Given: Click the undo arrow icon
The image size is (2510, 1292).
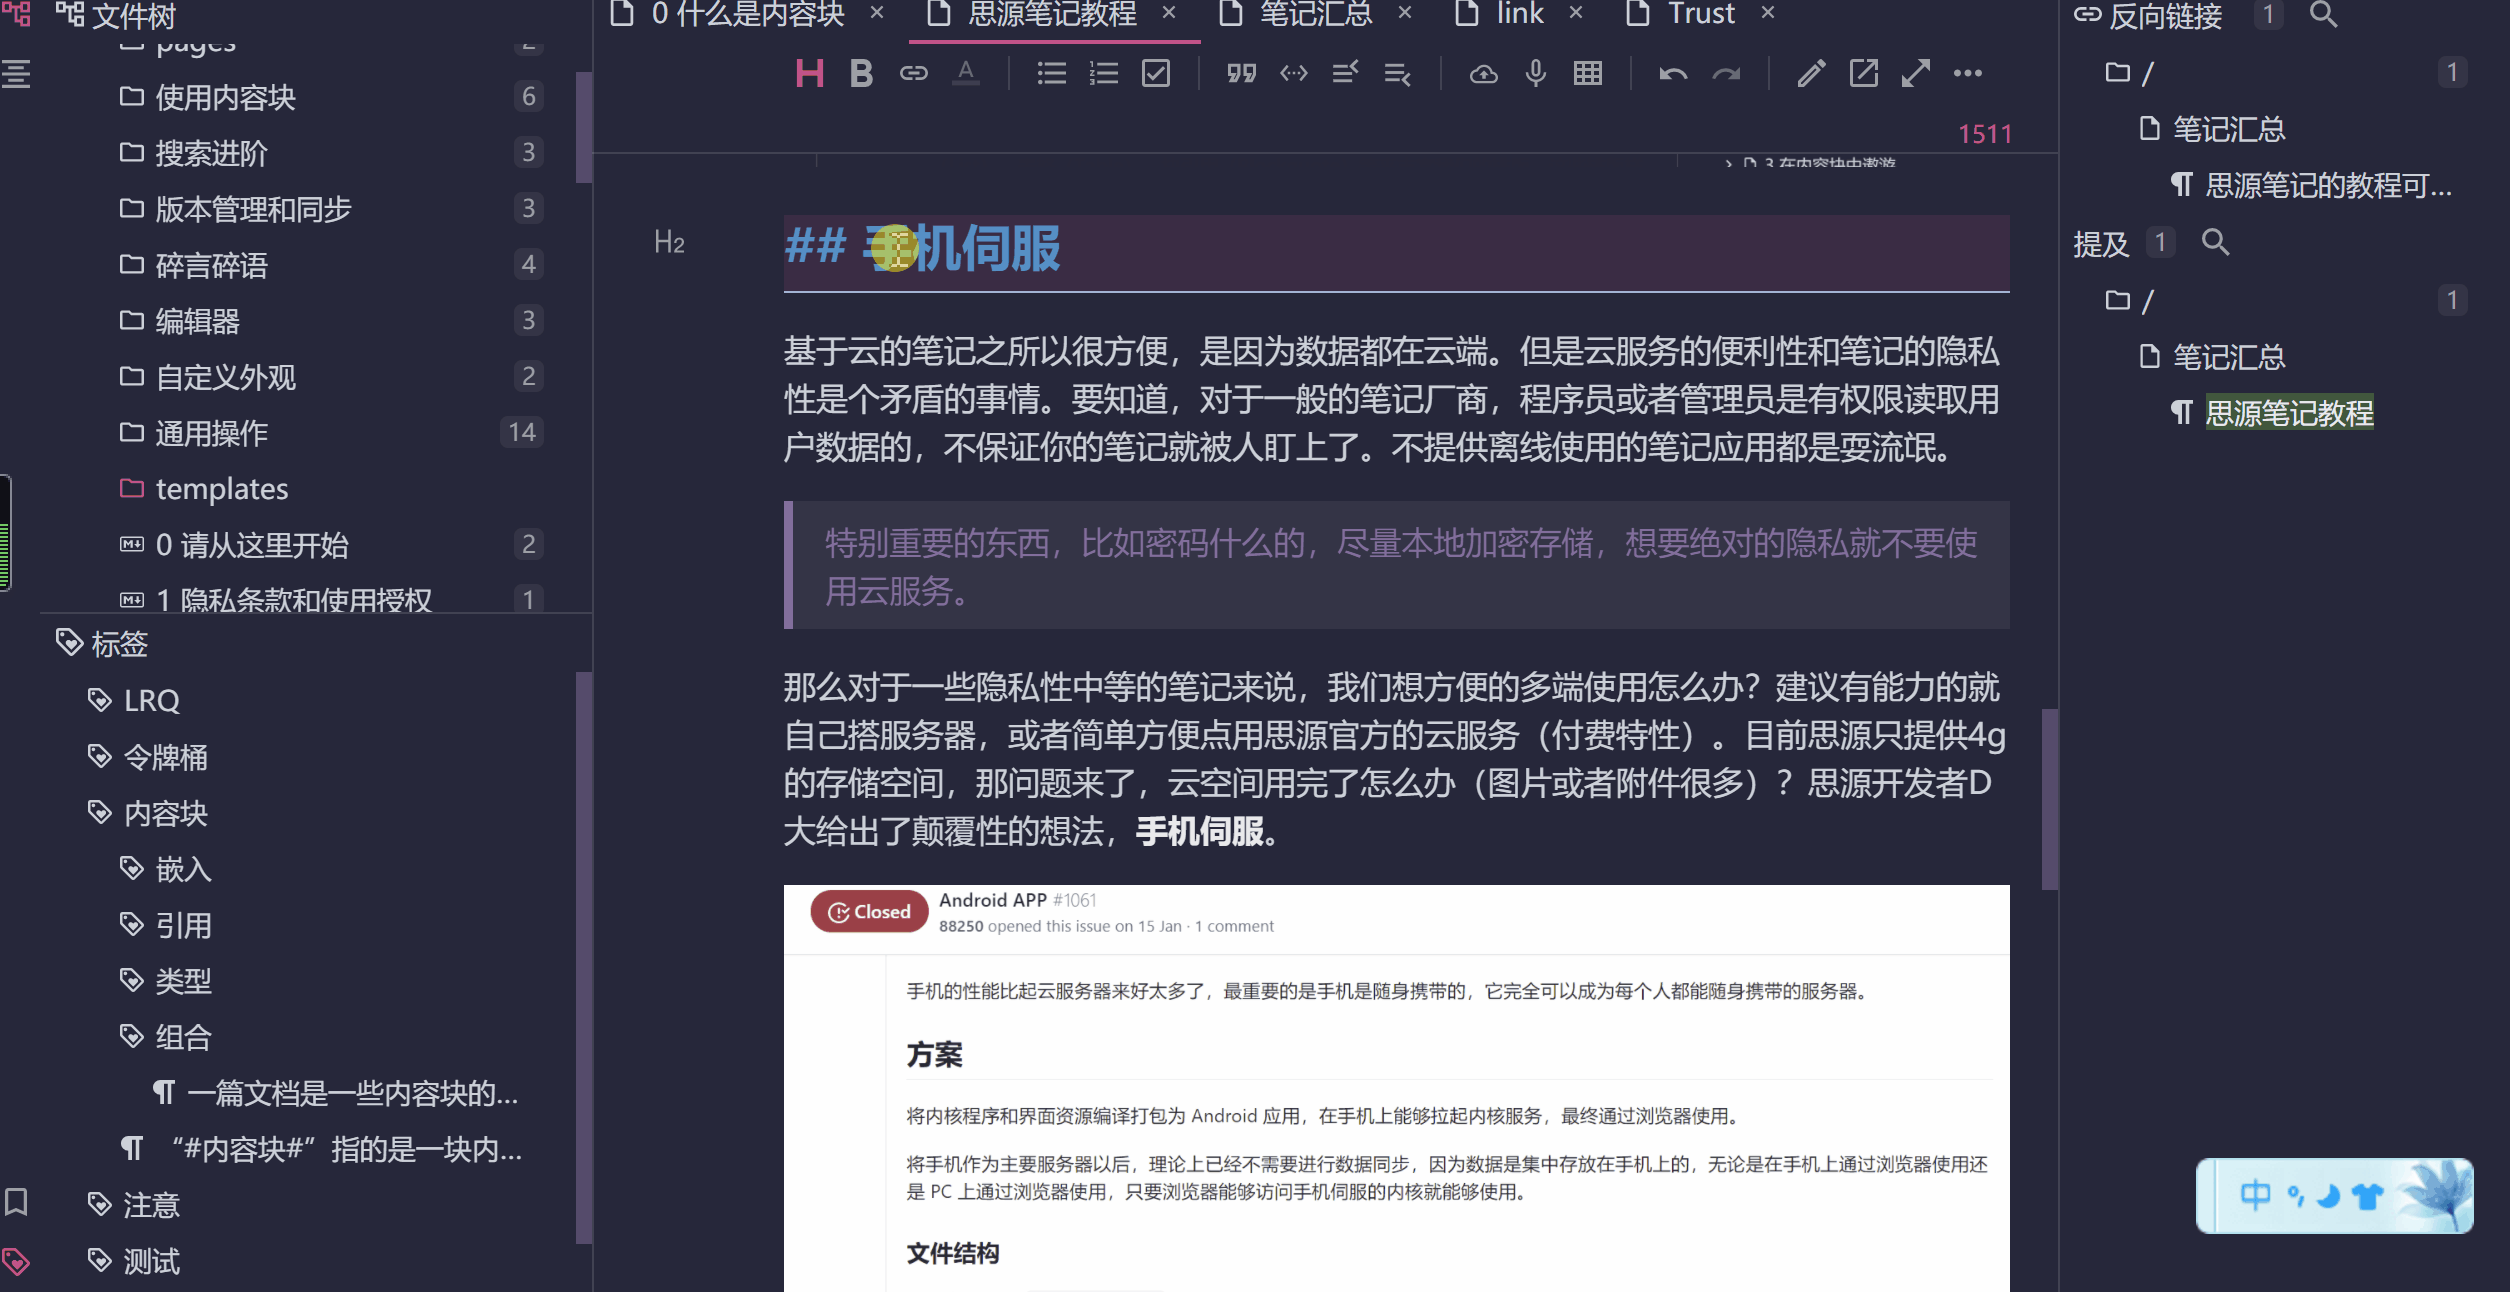Looking at the screenshot, I should point(1673,73).
